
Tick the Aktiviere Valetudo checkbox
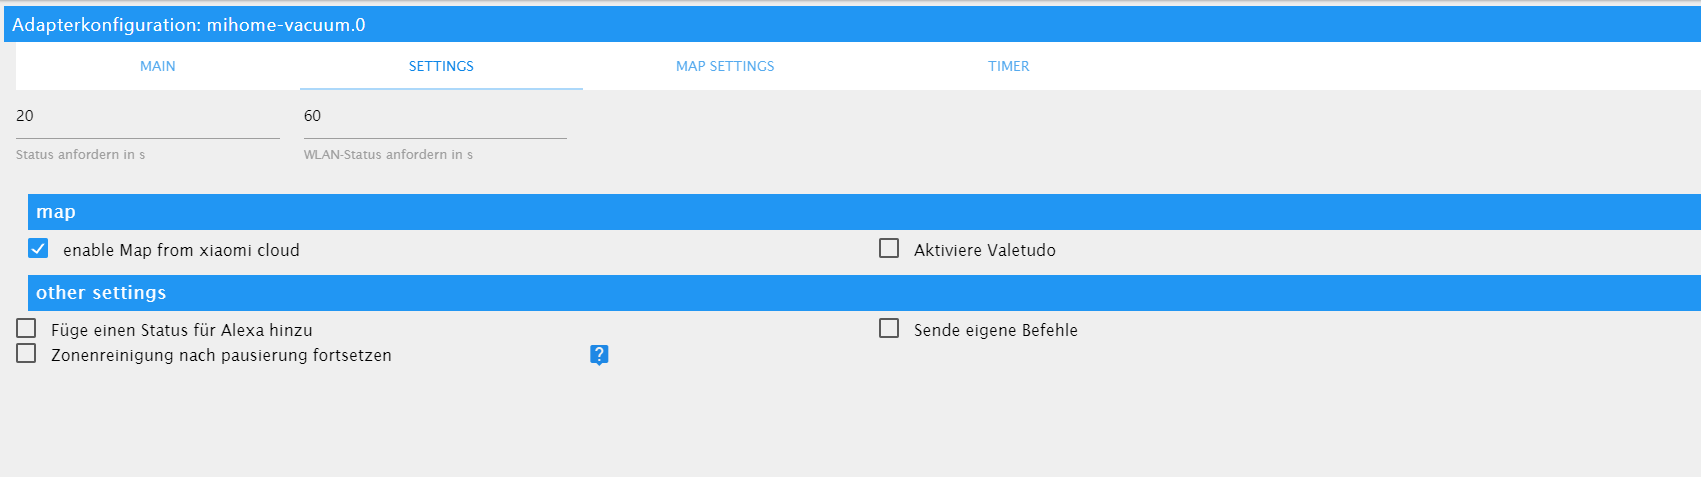(x=889, y=248)
